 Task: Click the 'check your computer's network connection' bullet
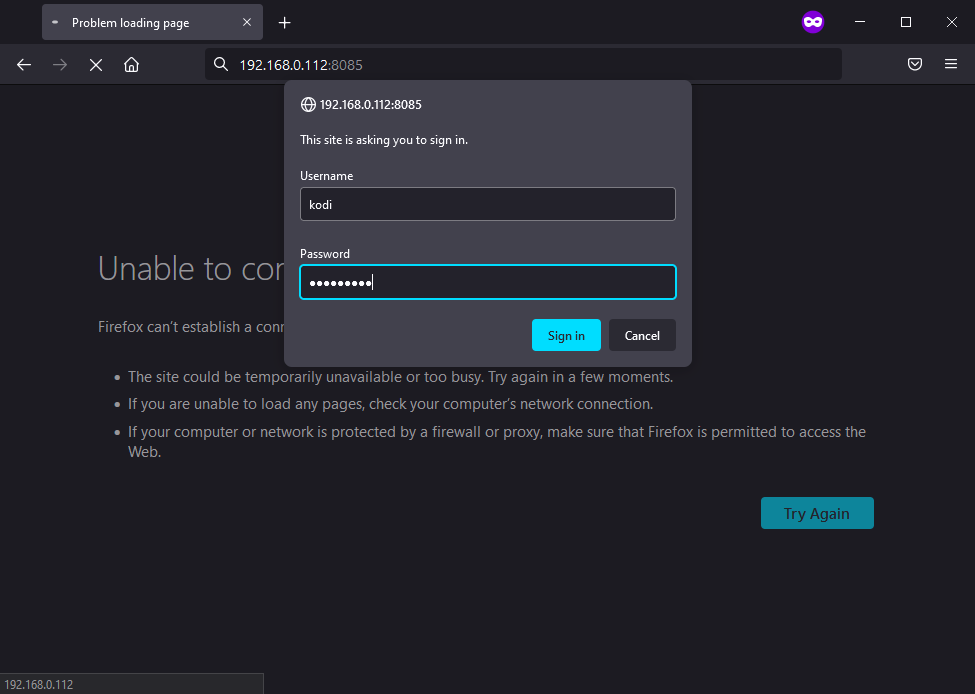(390, 404)
